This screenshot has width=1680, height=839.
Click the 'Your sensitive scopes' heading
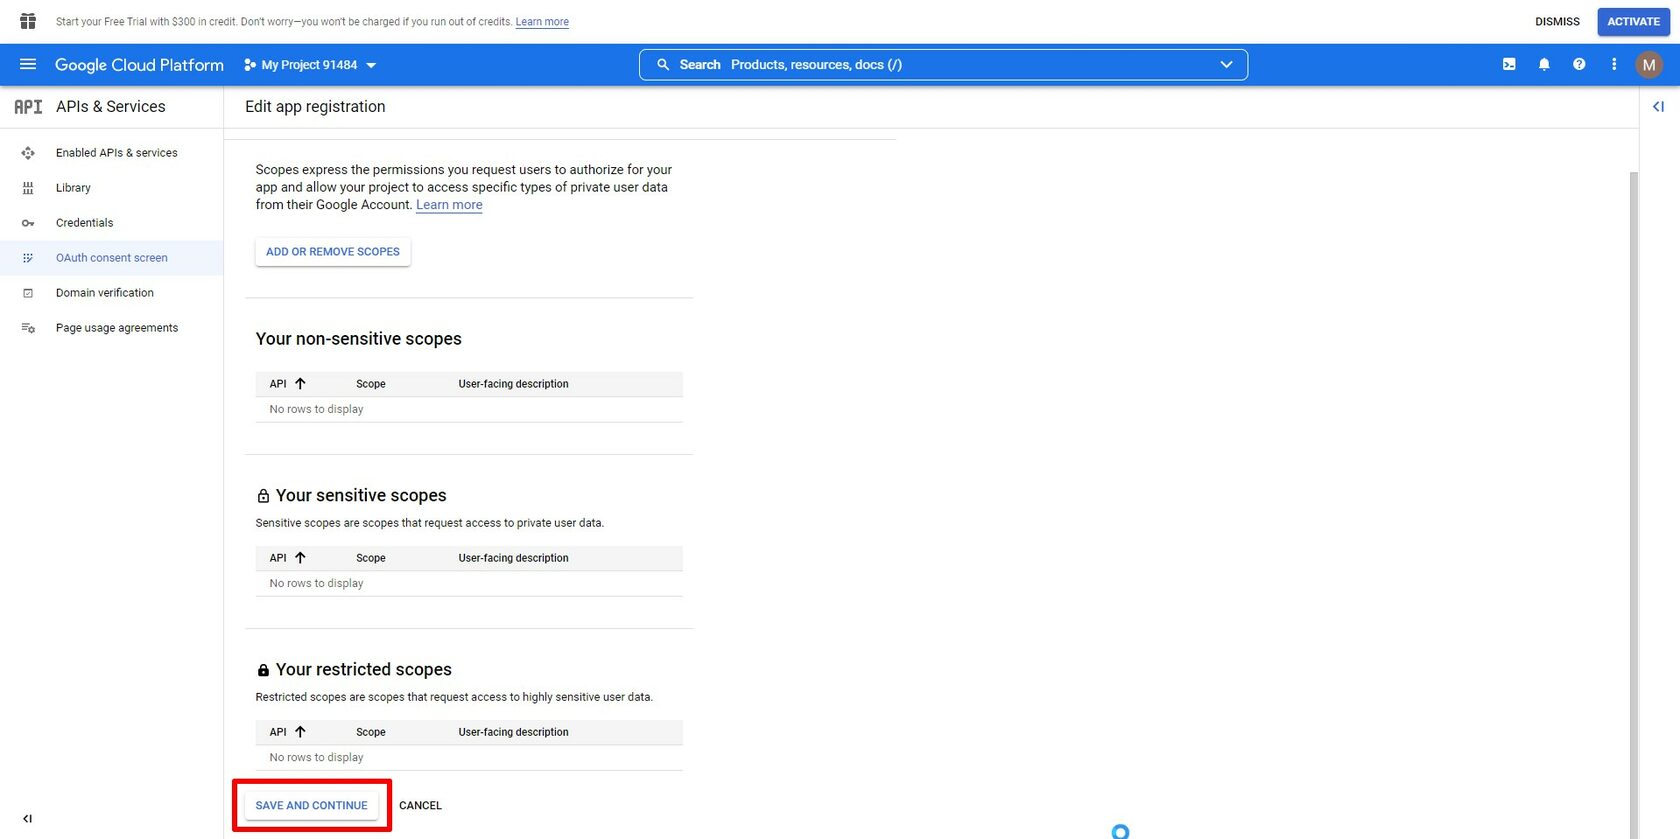click(361, 496)
